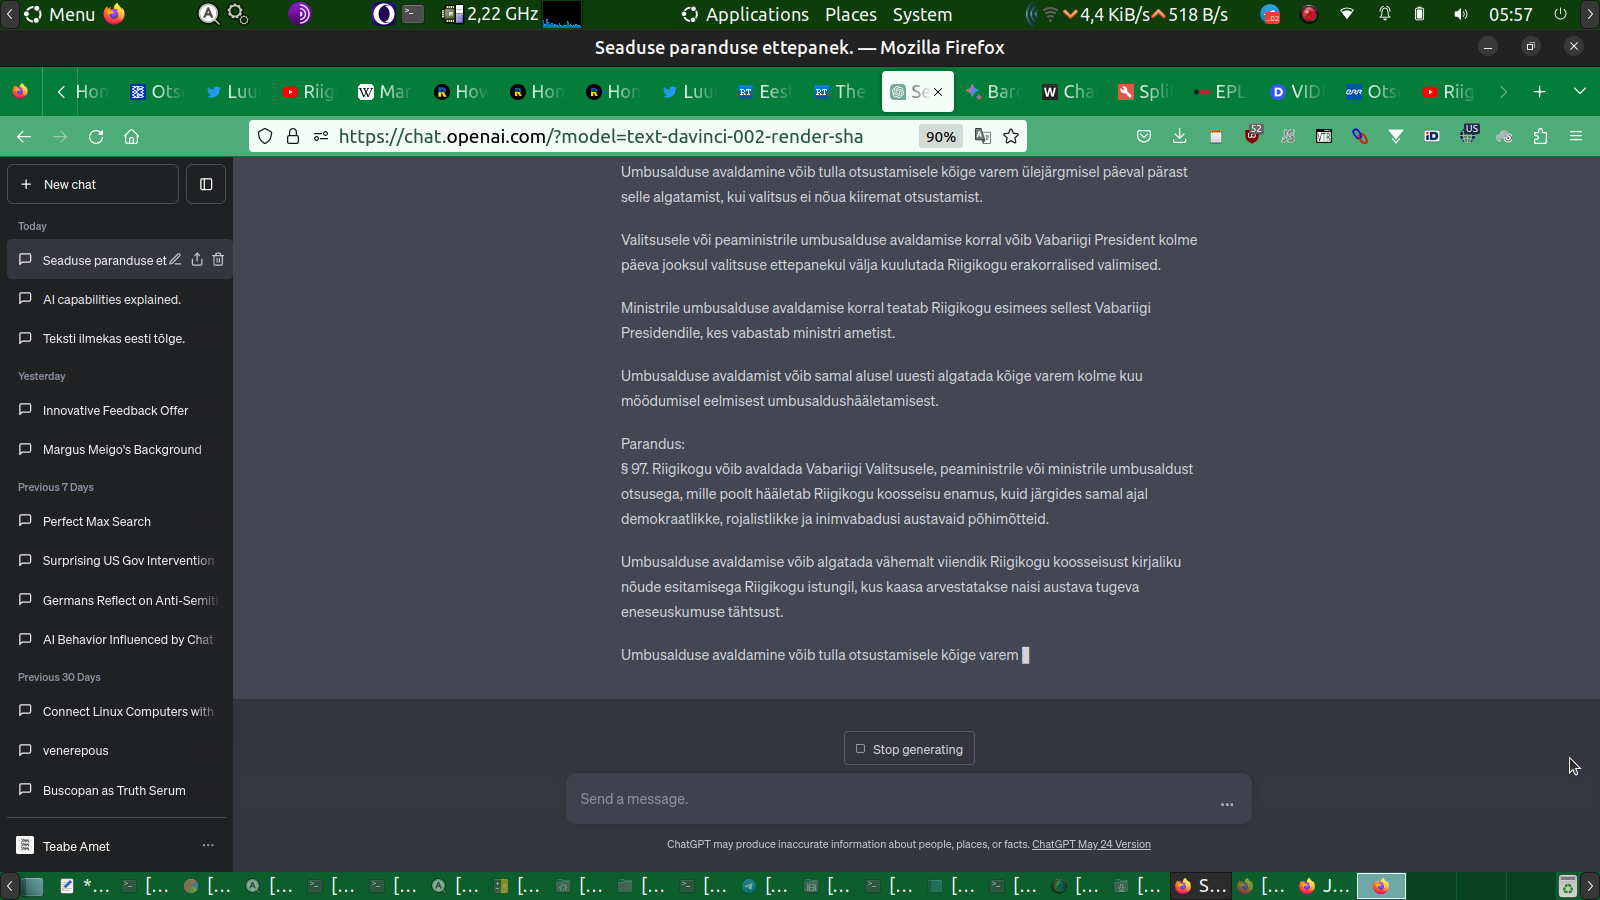The height and width of the screenshot is (900, 1600).
Task: Open the terminal launcher in top panel
Action: pos(413,14)
